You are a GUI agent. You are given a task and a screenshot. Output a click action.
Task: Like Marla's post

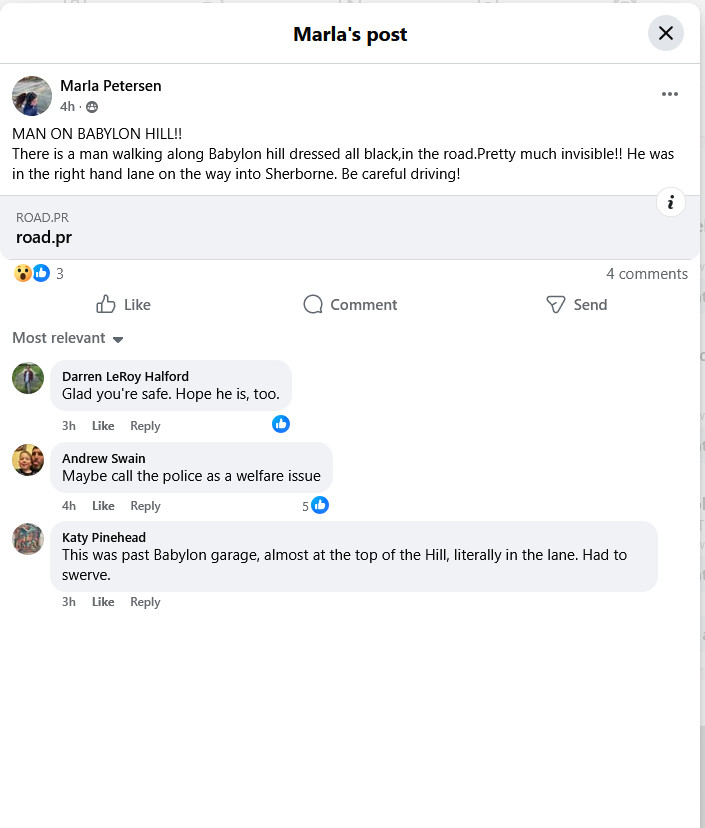(123, 304)
